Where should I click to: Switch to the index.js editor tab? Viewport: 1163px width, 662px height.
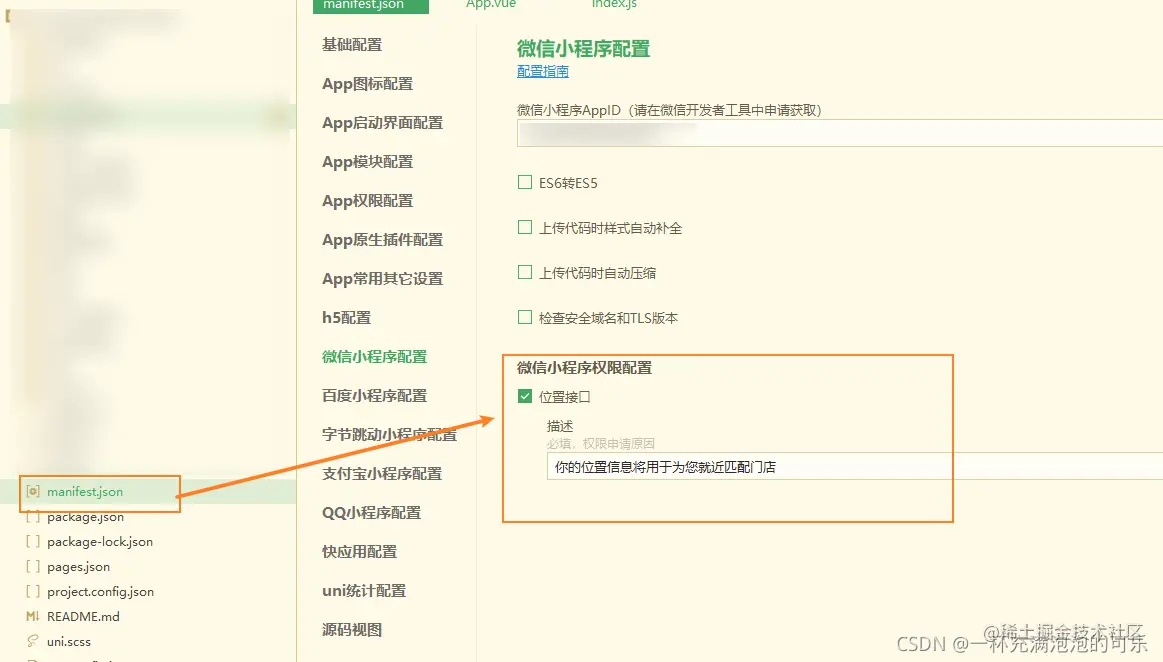click(614, 4)
